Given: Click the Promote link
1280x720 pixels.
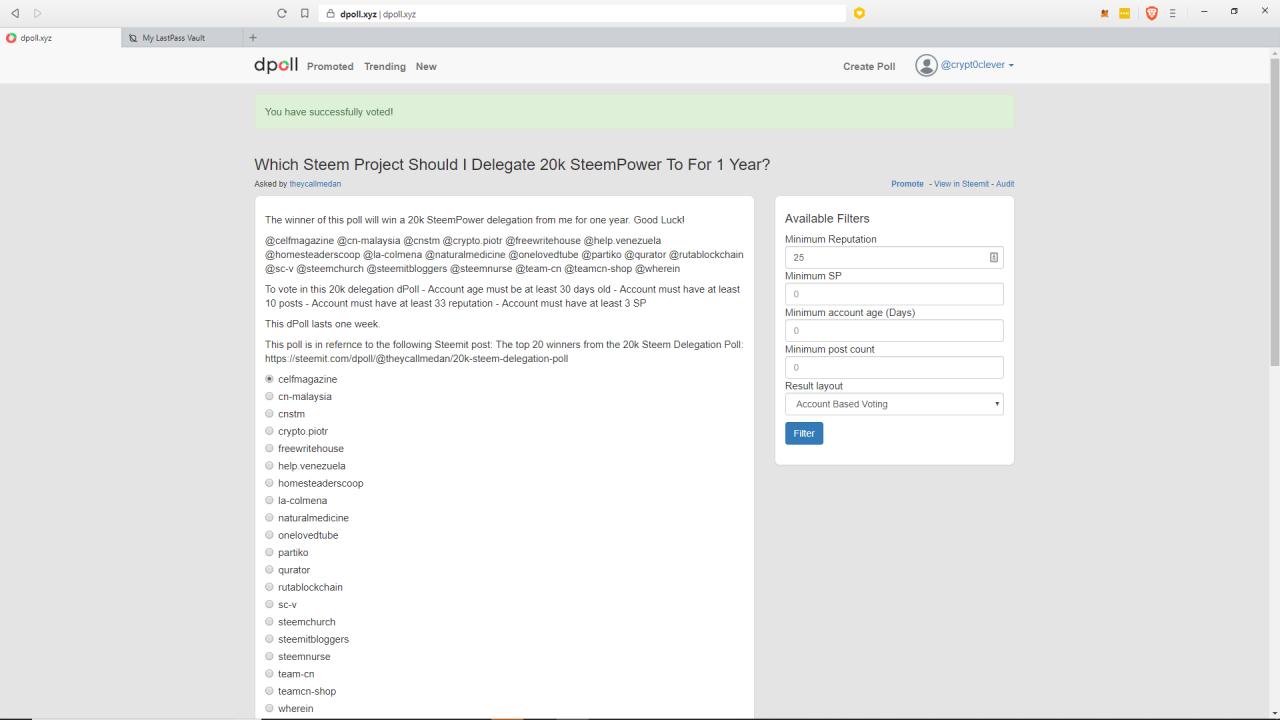Looking at the screenshot, I should (907, 184).
